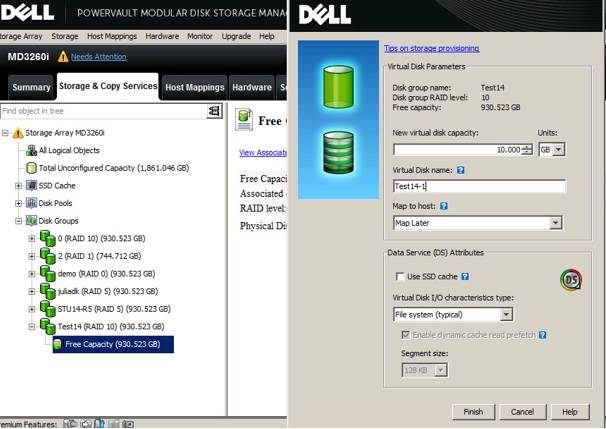Open help icon next to Use SSD cache

click(x=465, y=276)
